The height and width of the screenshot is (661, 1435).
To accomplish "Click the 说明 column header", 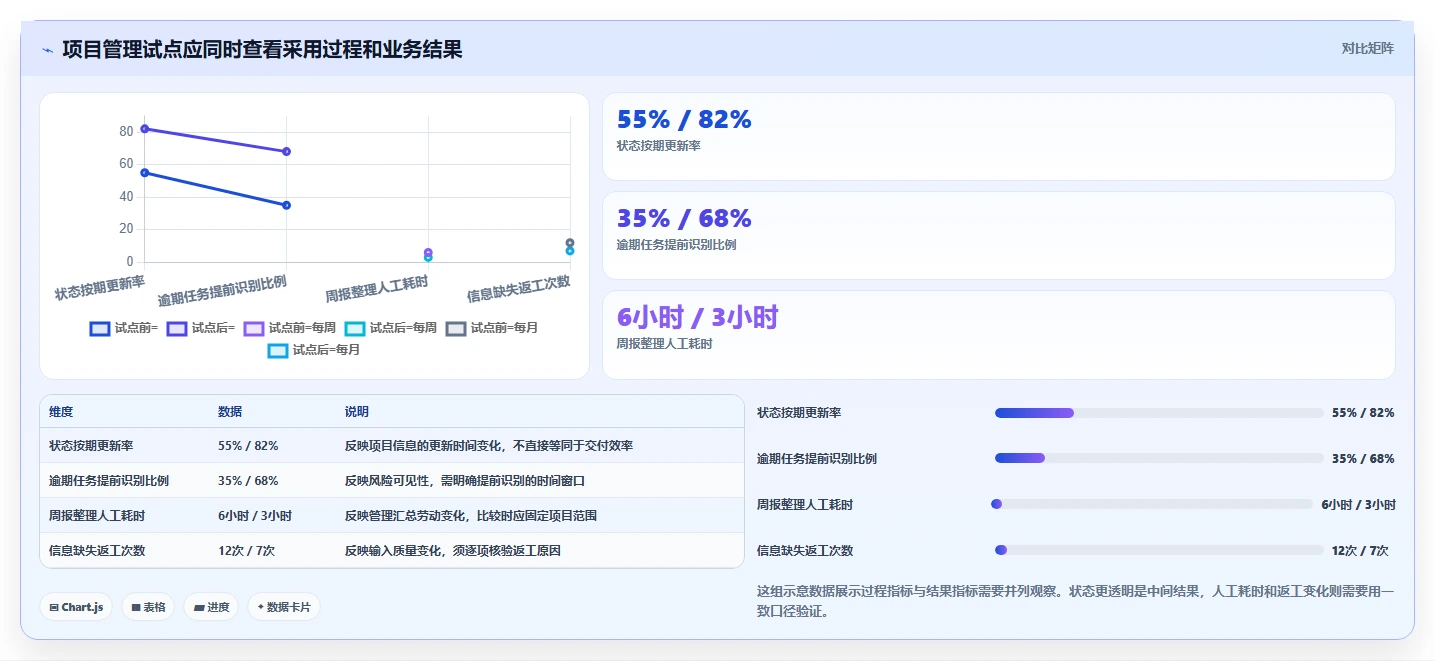I will (357, 412).
